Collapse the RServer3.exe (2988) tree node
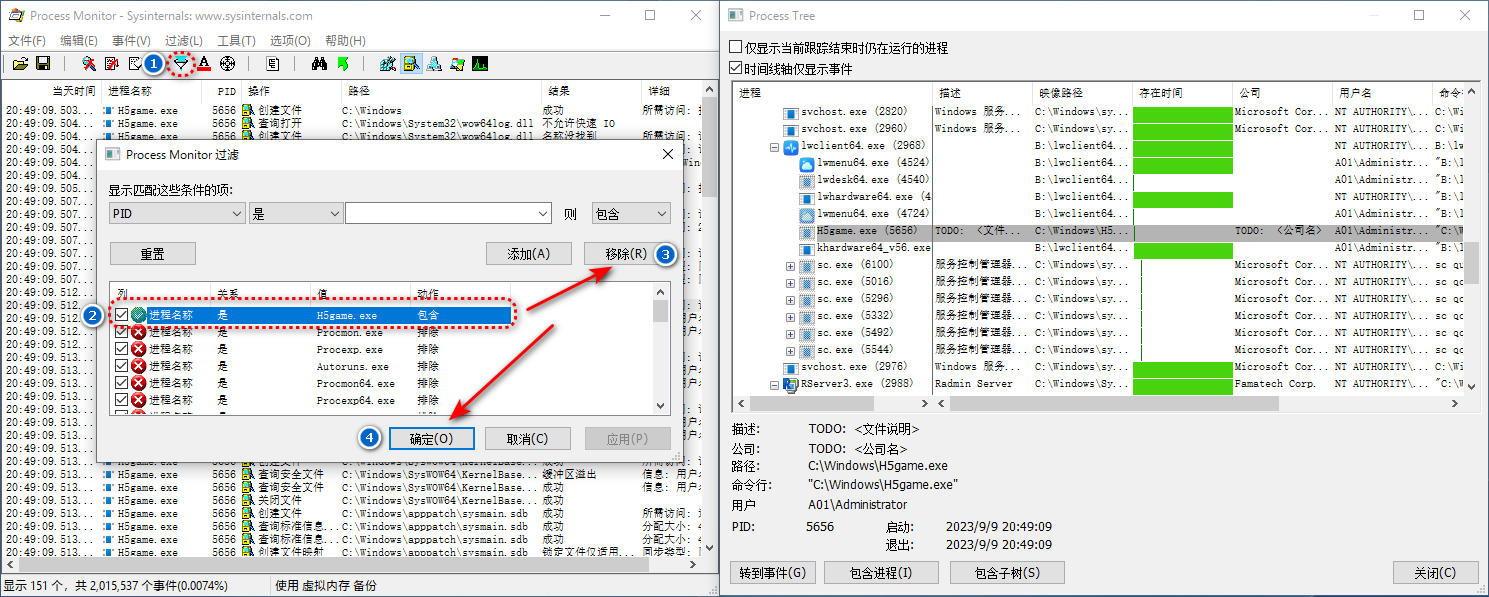Viewport: 1489px width, 597px height. pyautogui.click(x=774, y=384)
